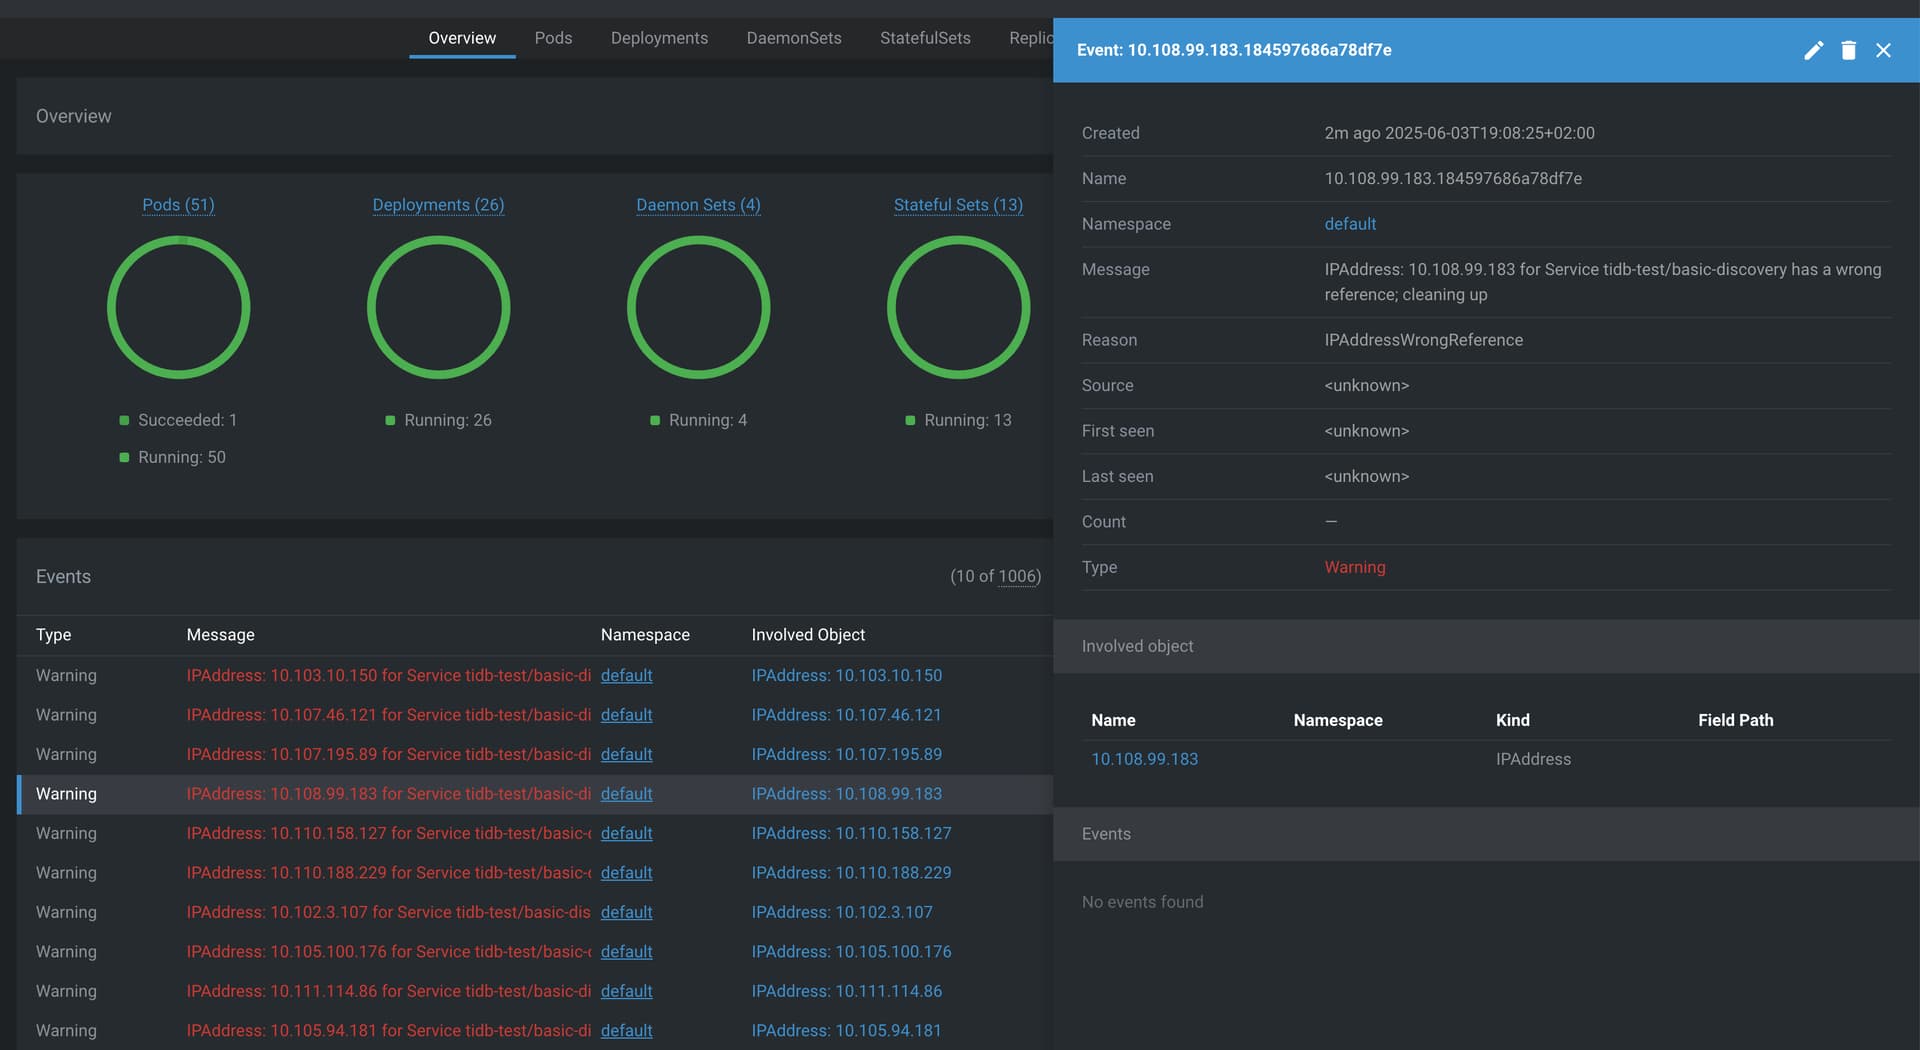Open the Deployments tab
The width and height of the screenshot is (1920, 1050).
tap(659, 38)
